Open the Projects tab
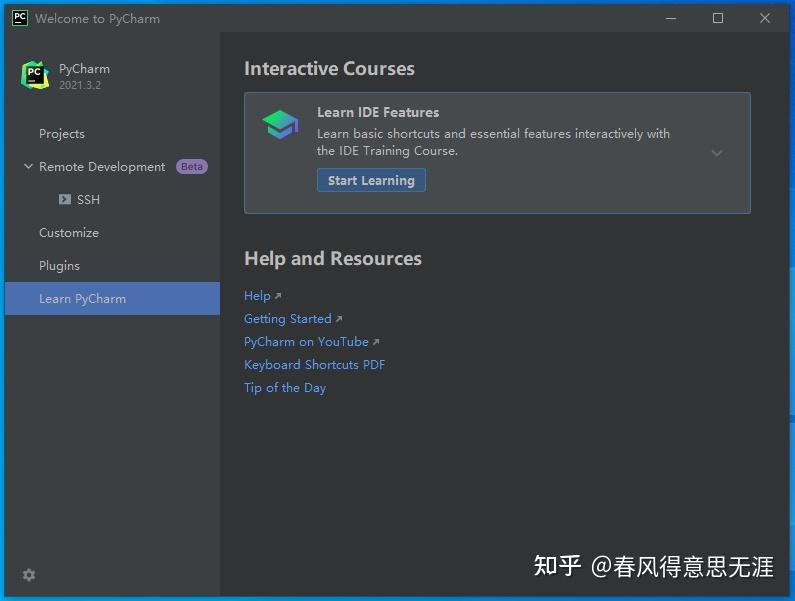795x601 pixels. pos(62,134)
